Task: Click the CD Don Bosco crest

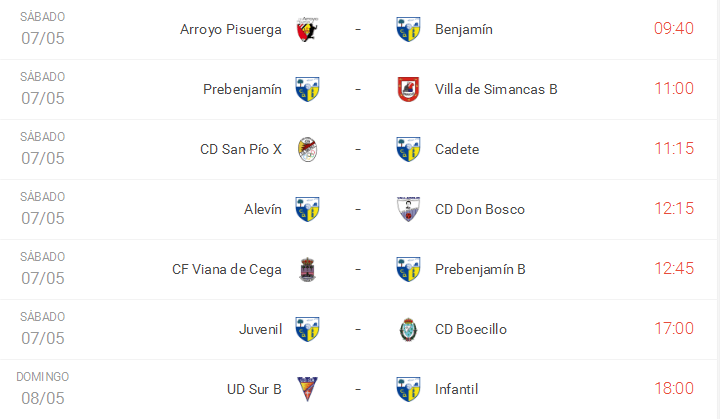Action: tap(407, 209)
